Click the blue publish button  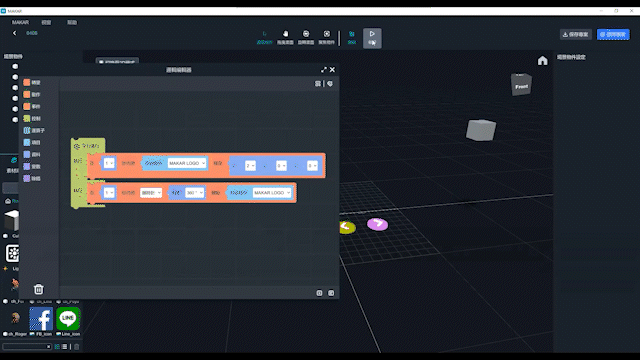tap(613, 34)
